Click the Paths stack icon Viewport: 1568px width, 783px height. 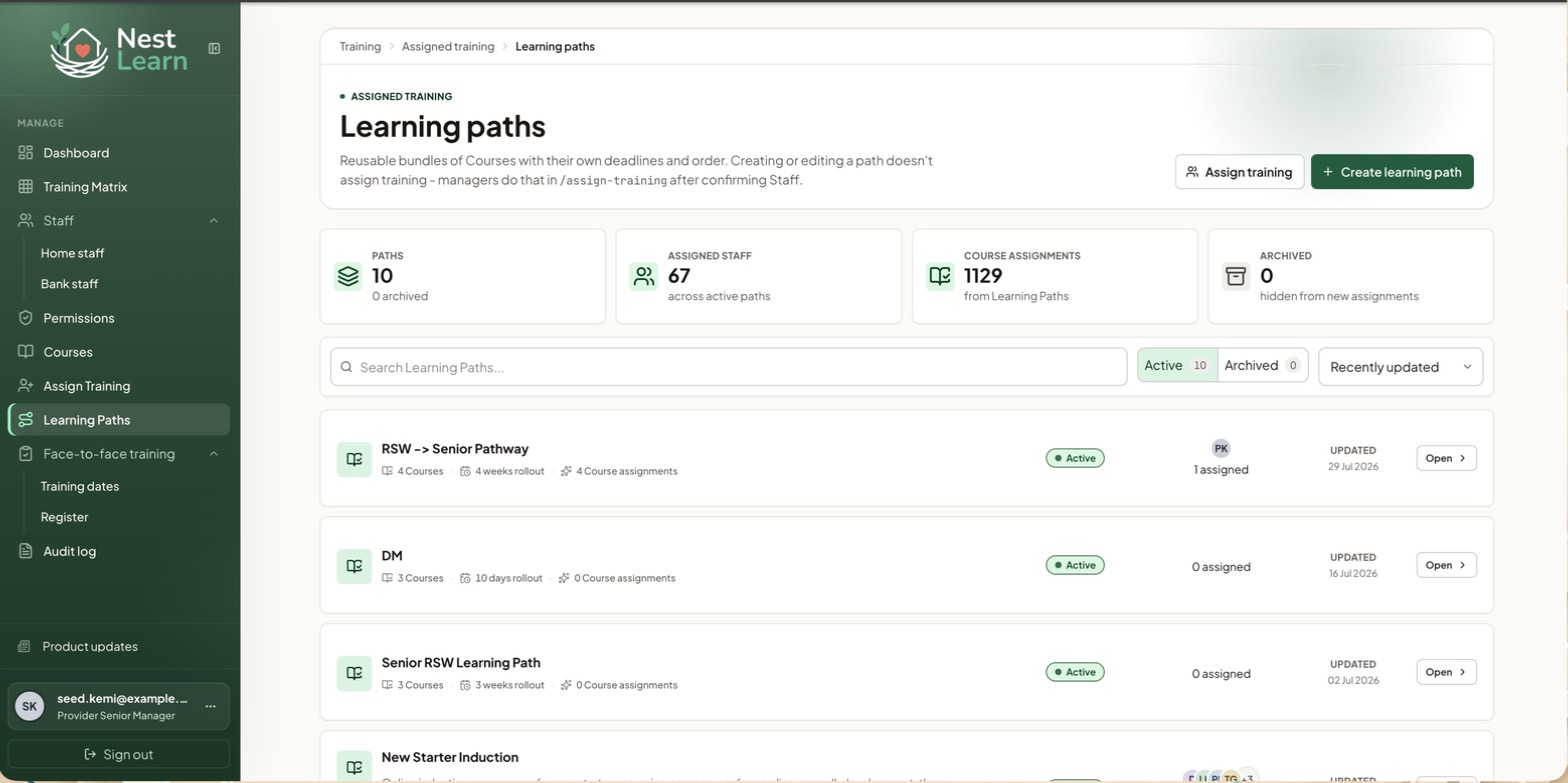(x=348, y=276)
